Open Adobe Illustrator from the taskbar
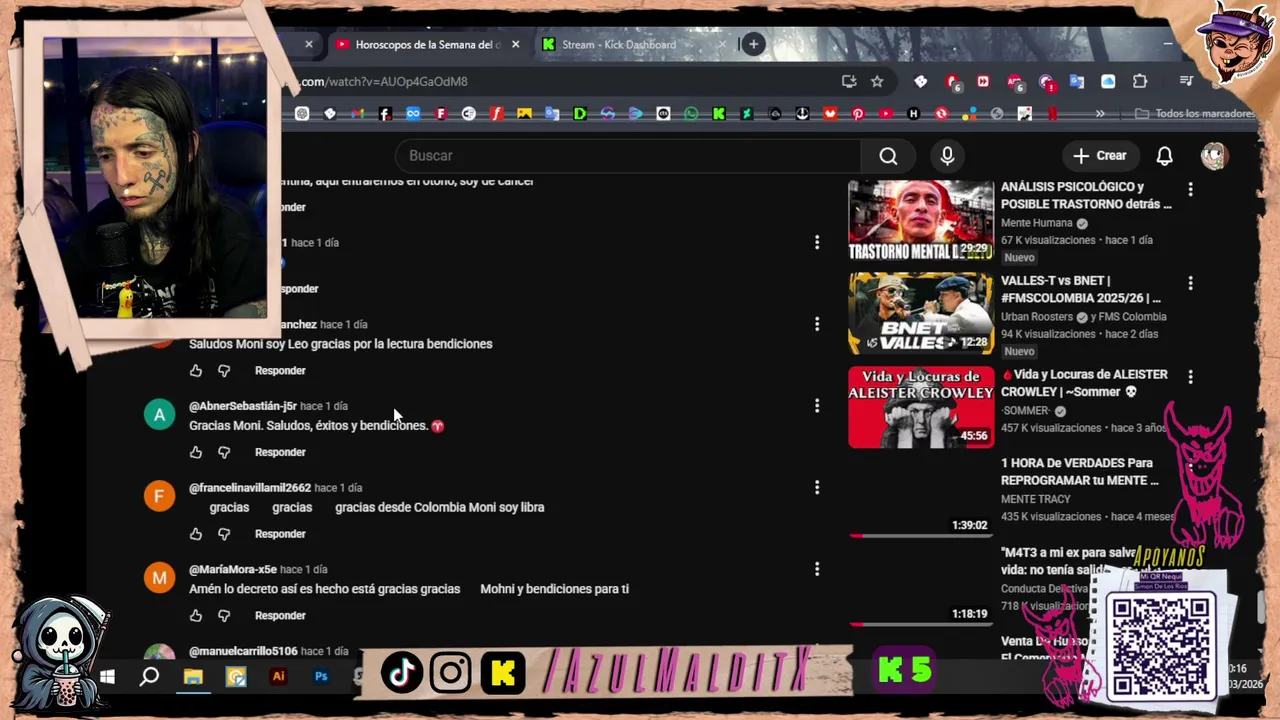The width and height of the screenshot is (1280, 720). pos(279,677)
